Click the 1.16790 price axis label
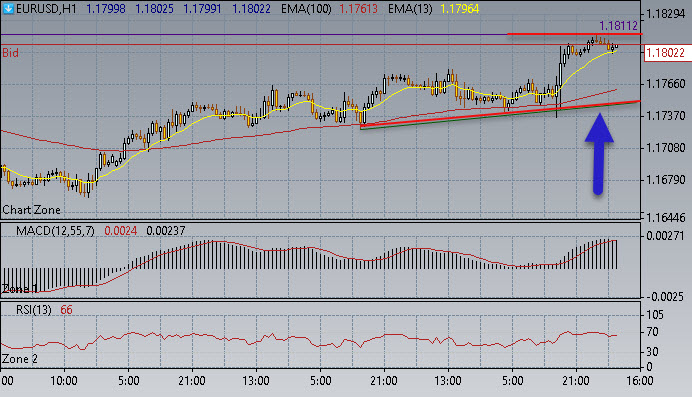This screenshot has height=397, width=692. click(666, 180)
